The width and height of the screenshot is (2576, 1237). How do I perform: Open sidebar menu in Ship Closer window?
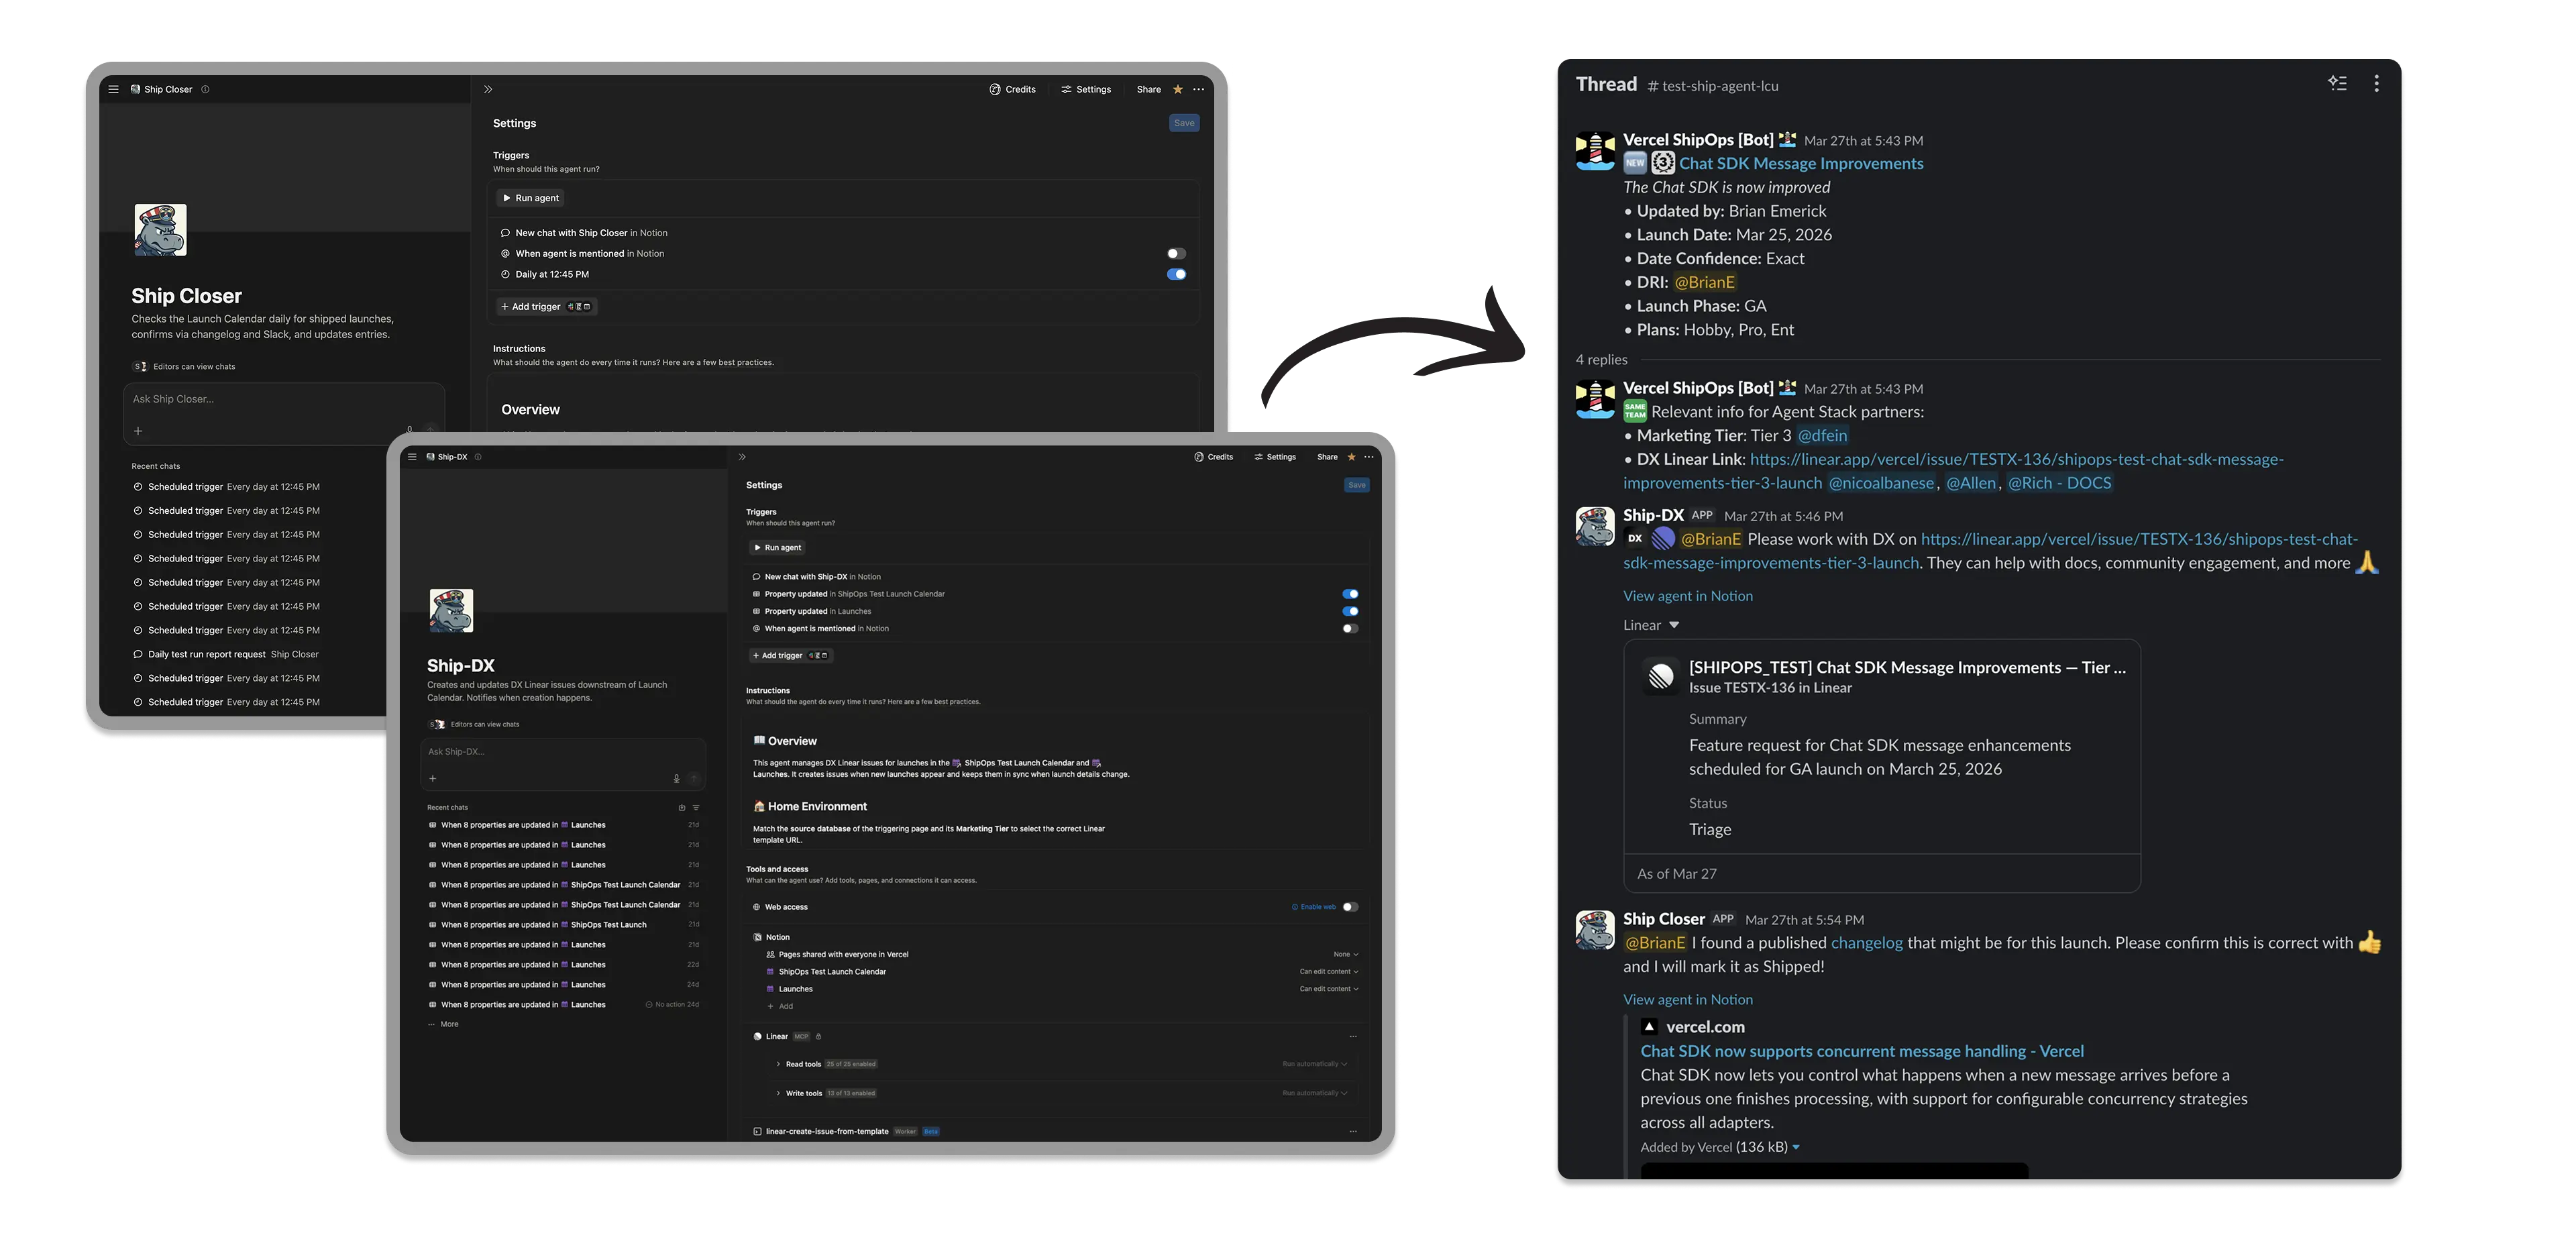coord(113,89)
